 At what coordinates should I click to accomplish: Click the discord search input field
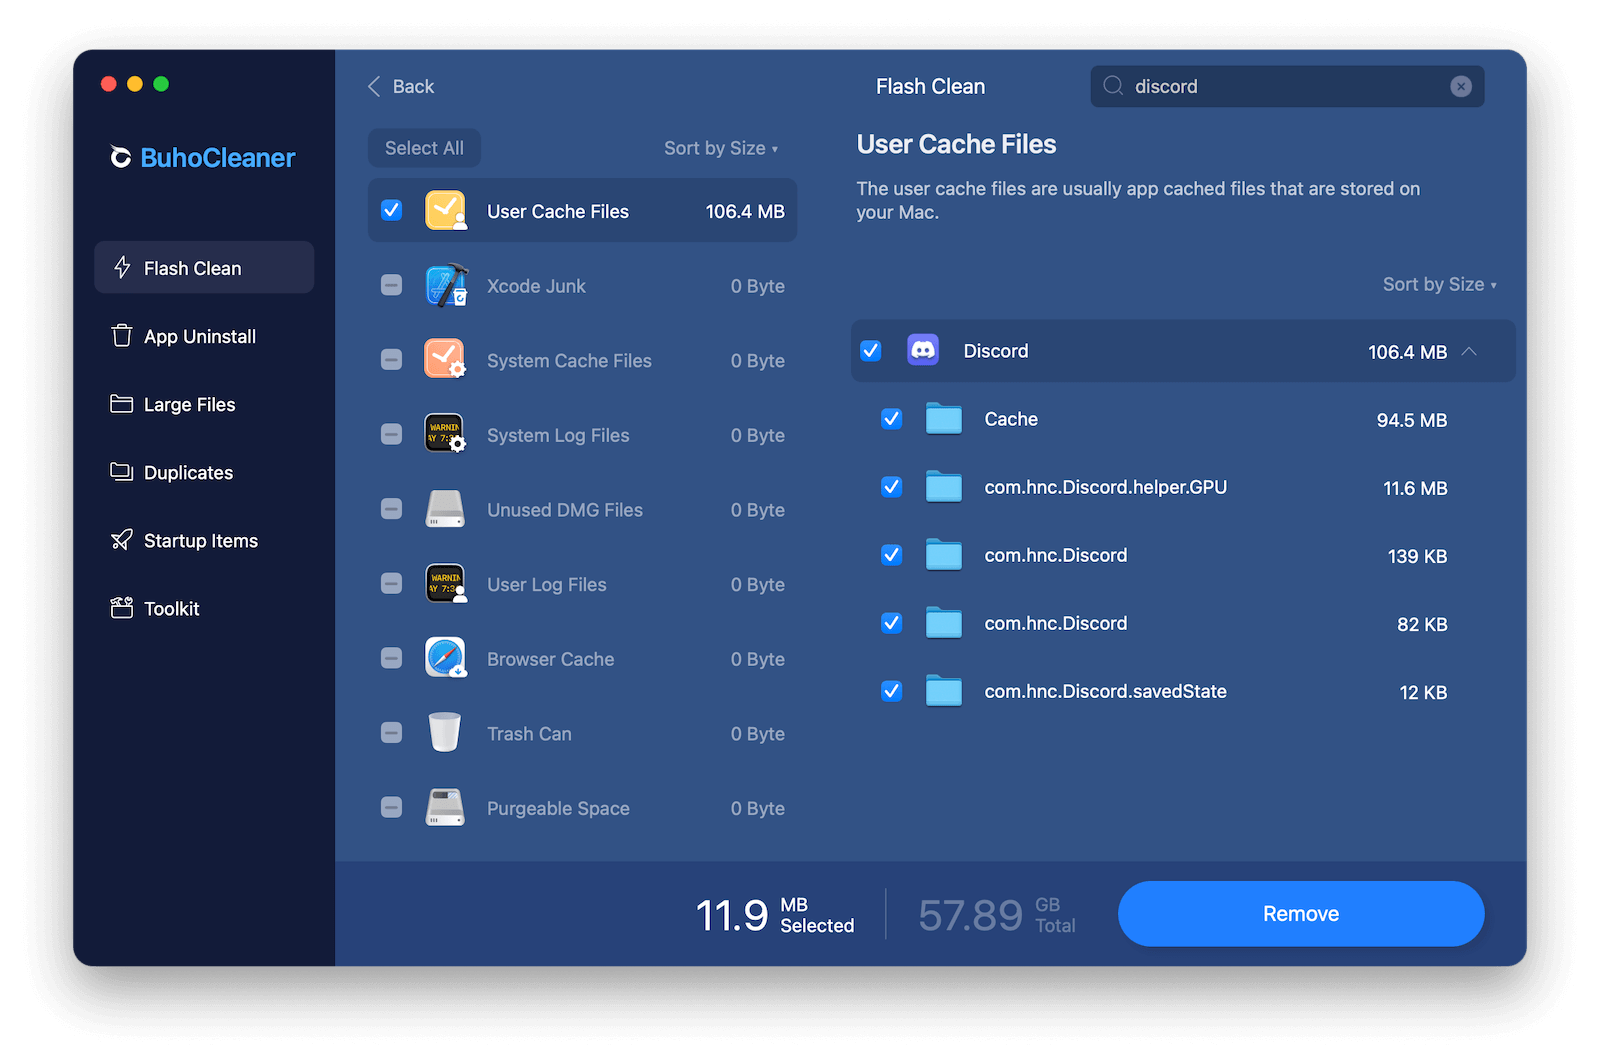[x=1287, y=86]
